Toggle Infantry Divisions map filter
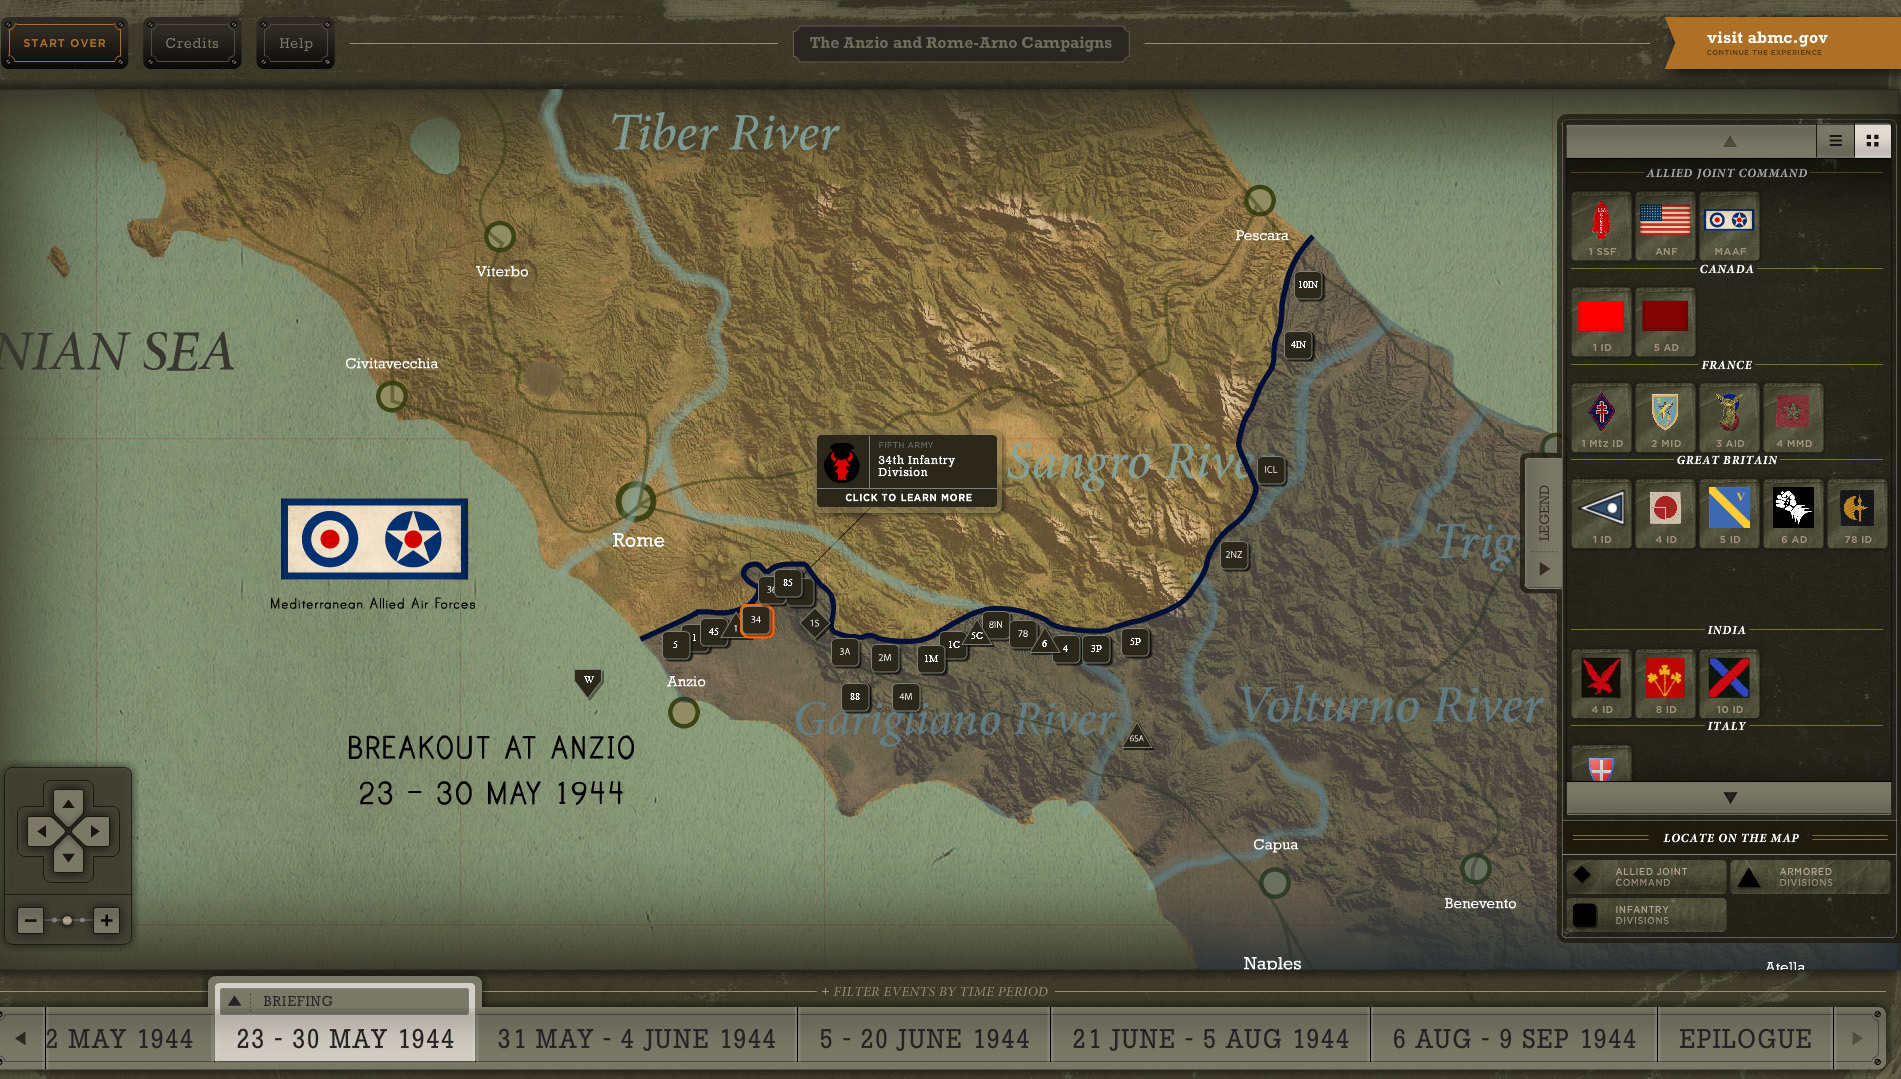Image resolution: width=1901 pixels, height=1079 pixels. click(x=1645, y=915)
